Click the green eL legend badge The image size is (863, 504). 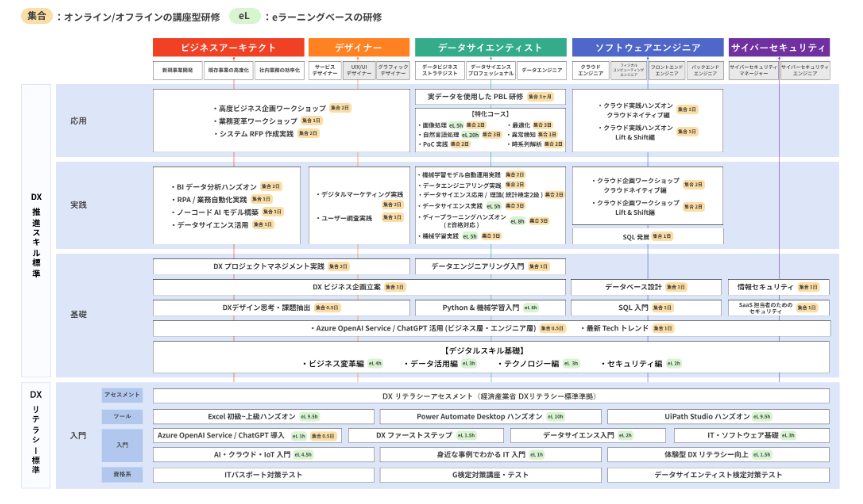[243, 17]
